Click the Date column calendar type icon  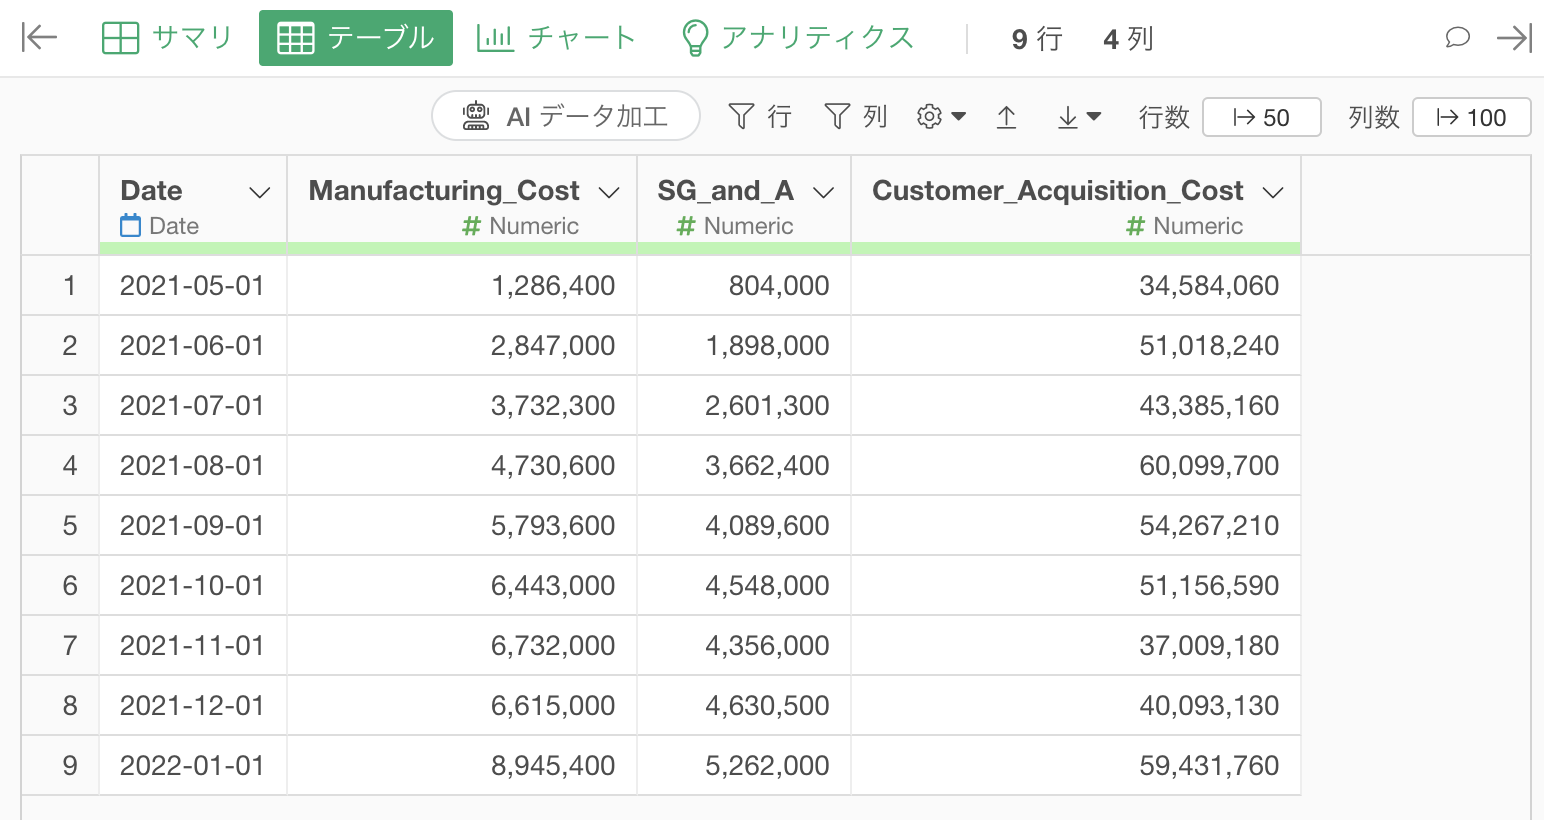tap(131, 226)
